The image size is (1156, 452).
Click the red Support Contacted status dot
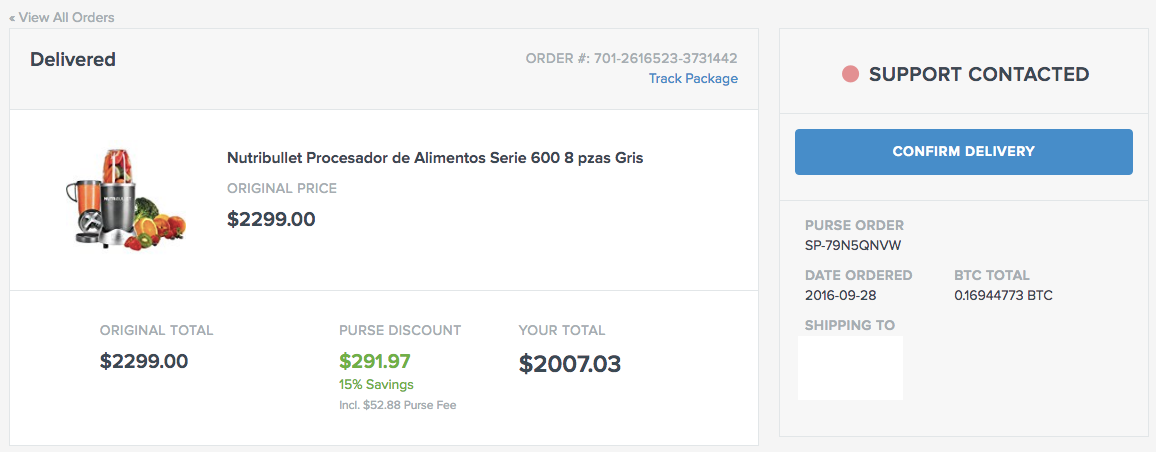[851, 75]
